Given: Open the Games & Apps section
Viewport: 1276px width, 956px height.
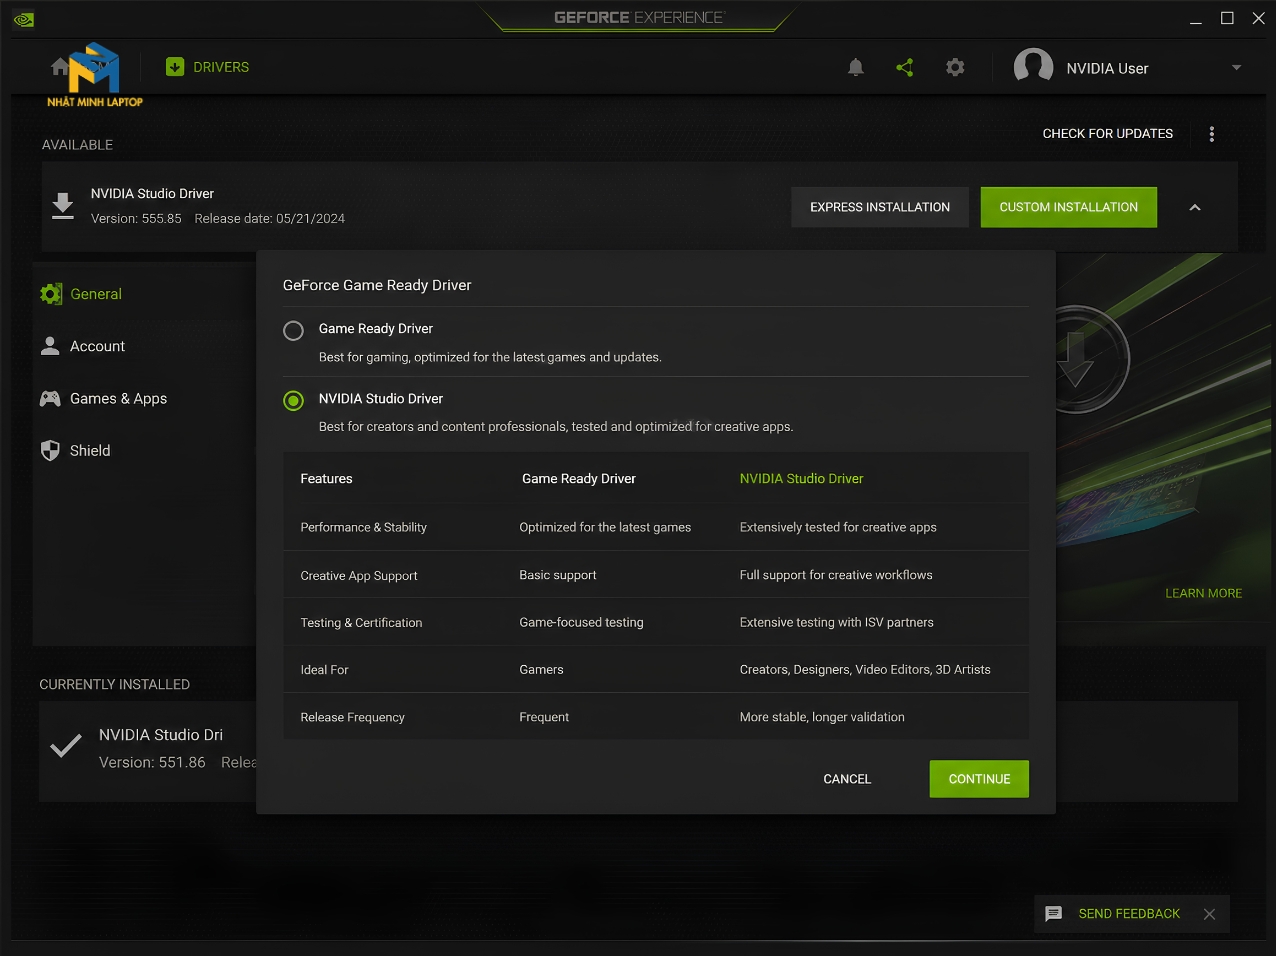Looking at the screenshot, I should click(118, 398).
